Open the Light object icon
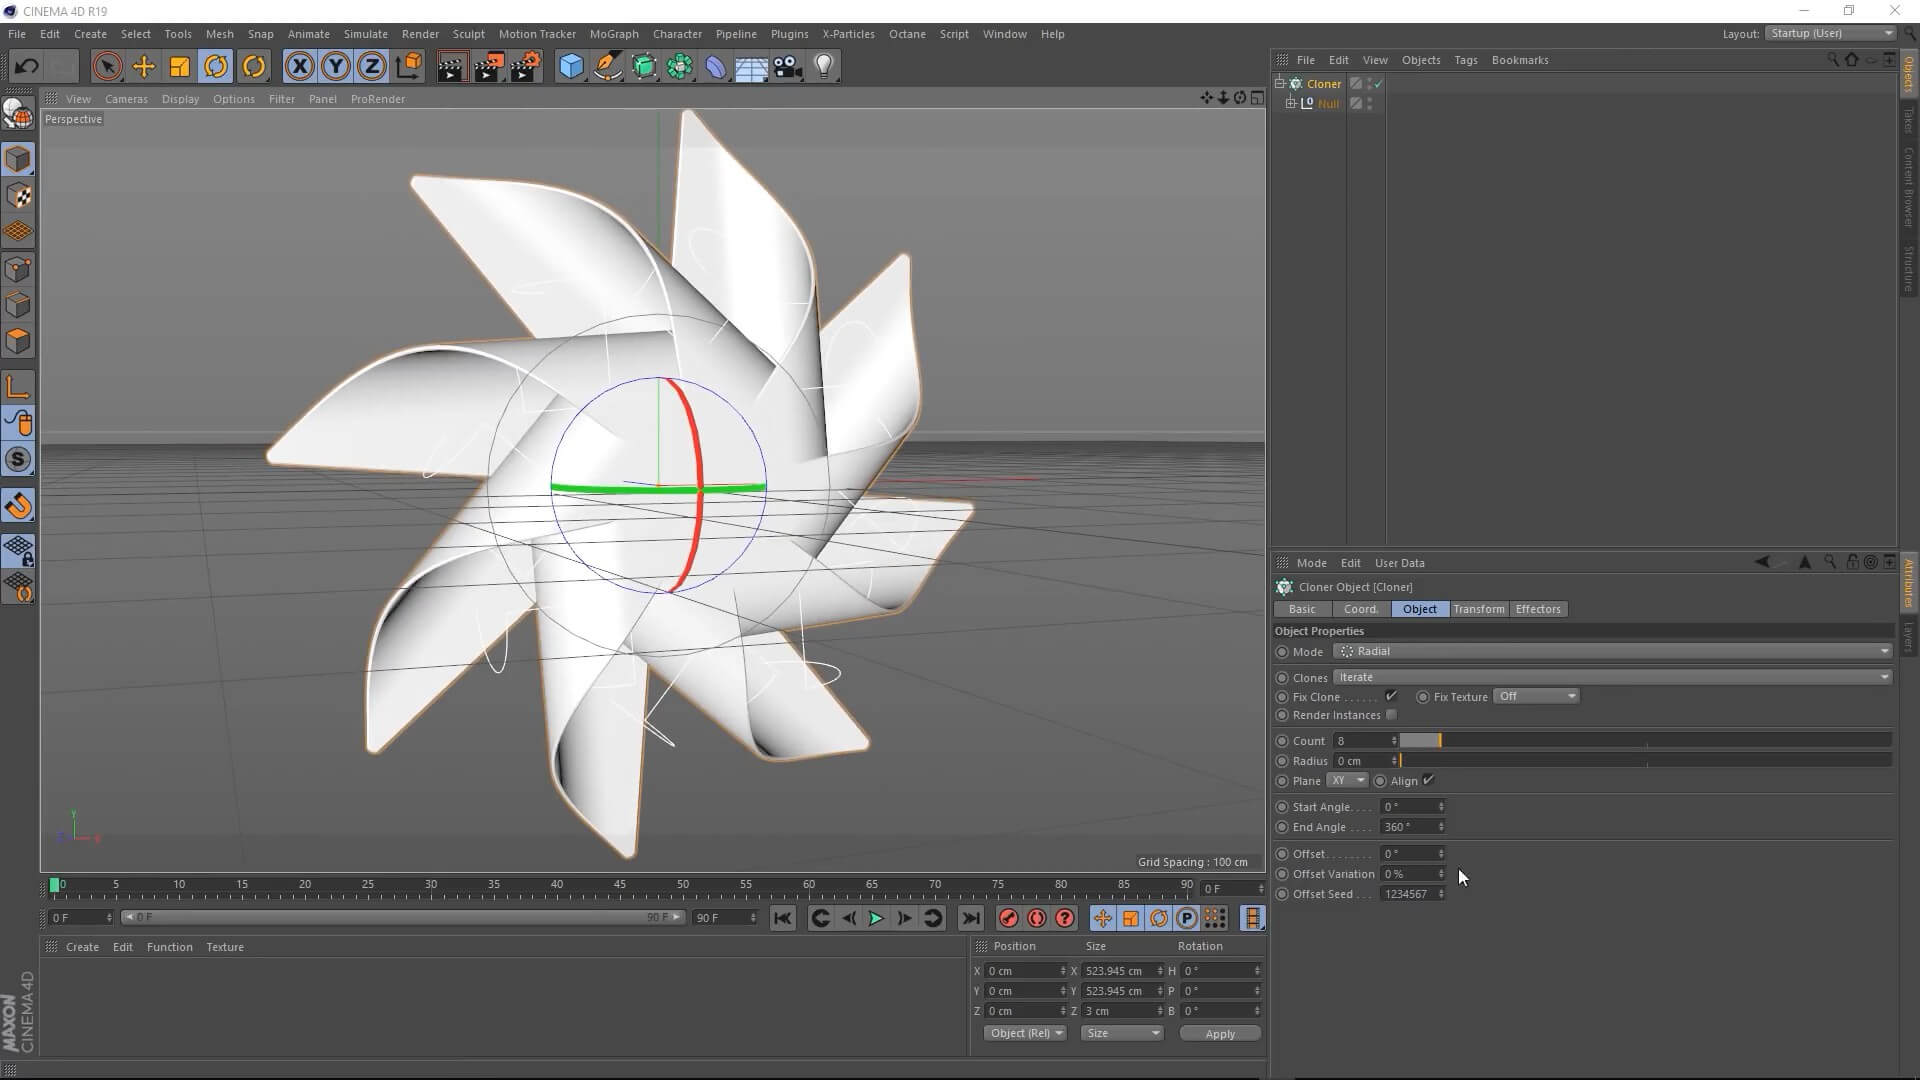This screenshot has width=1920, height=1080. point(823,67)
